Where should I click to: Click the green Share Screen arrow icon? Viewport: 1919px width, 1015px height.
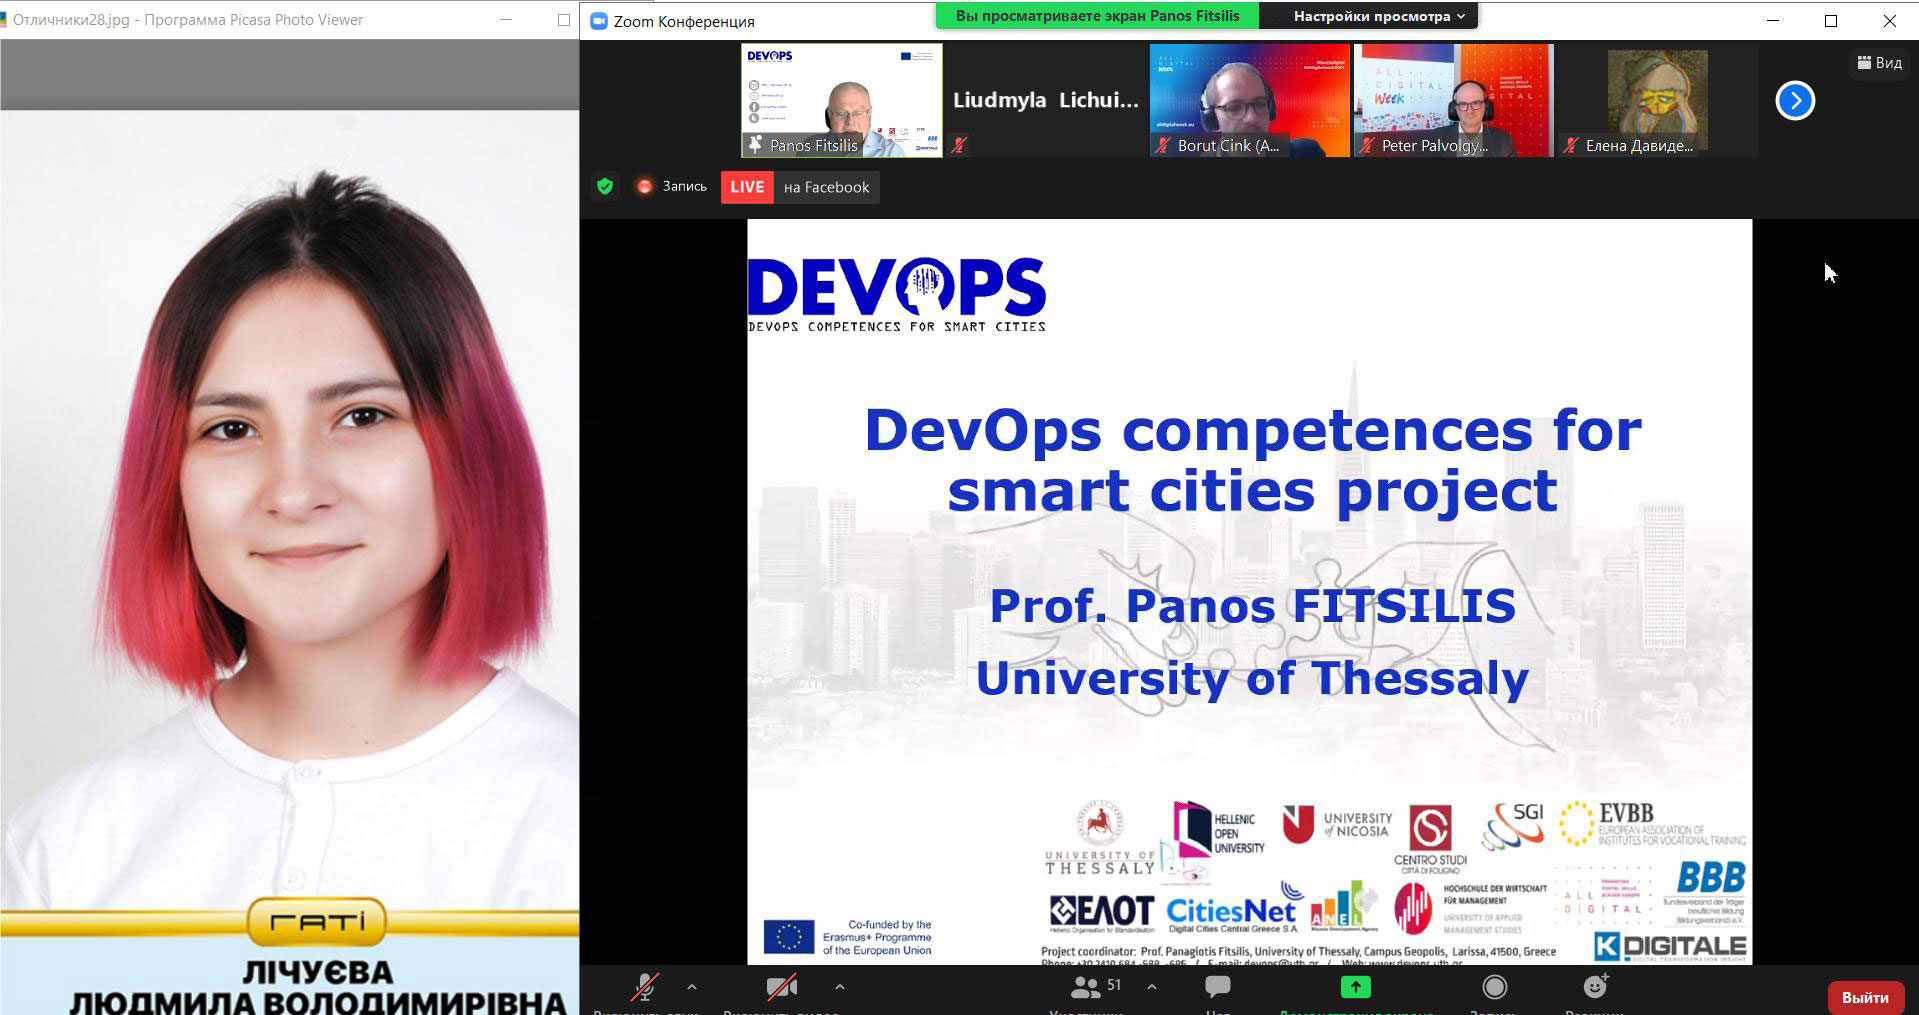(x=1356, y=987)
